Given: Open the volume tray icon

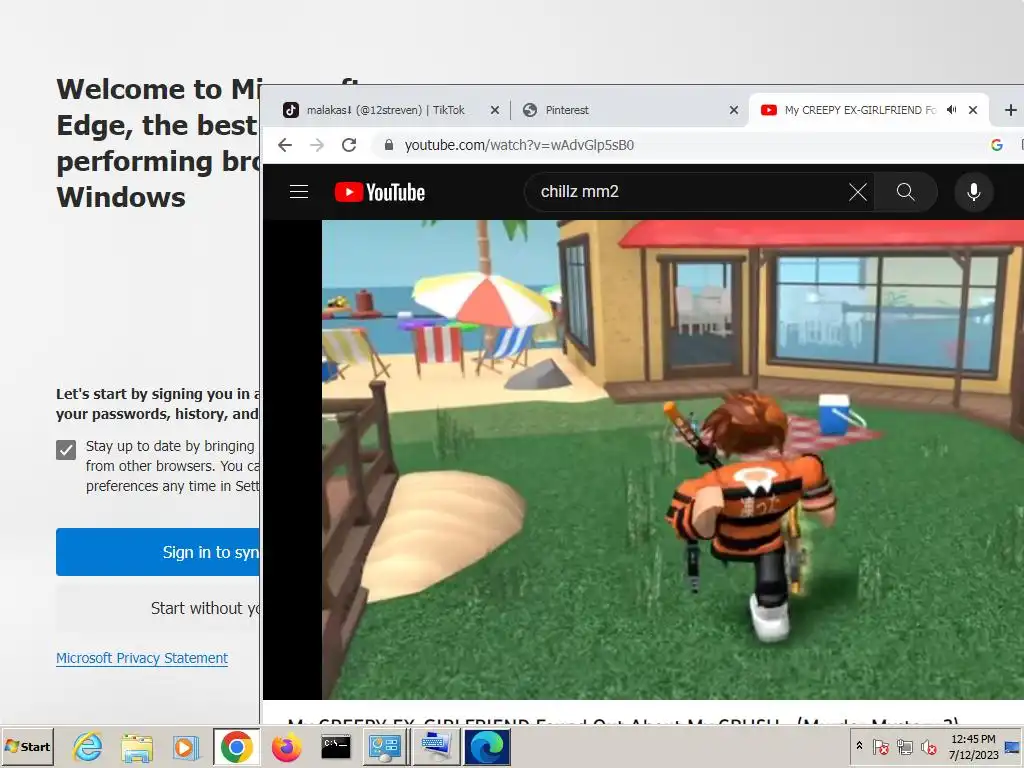Looking at the screenshot, I should point(929,746).
